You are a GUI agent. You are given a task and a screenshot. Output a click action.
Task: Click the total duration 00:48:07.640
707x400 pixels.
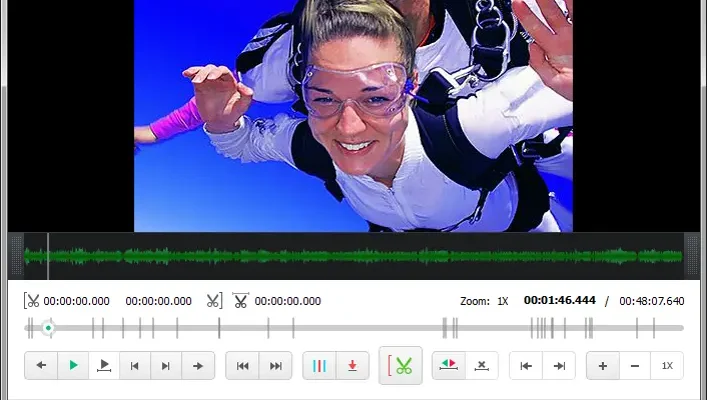tap(652, 301)
